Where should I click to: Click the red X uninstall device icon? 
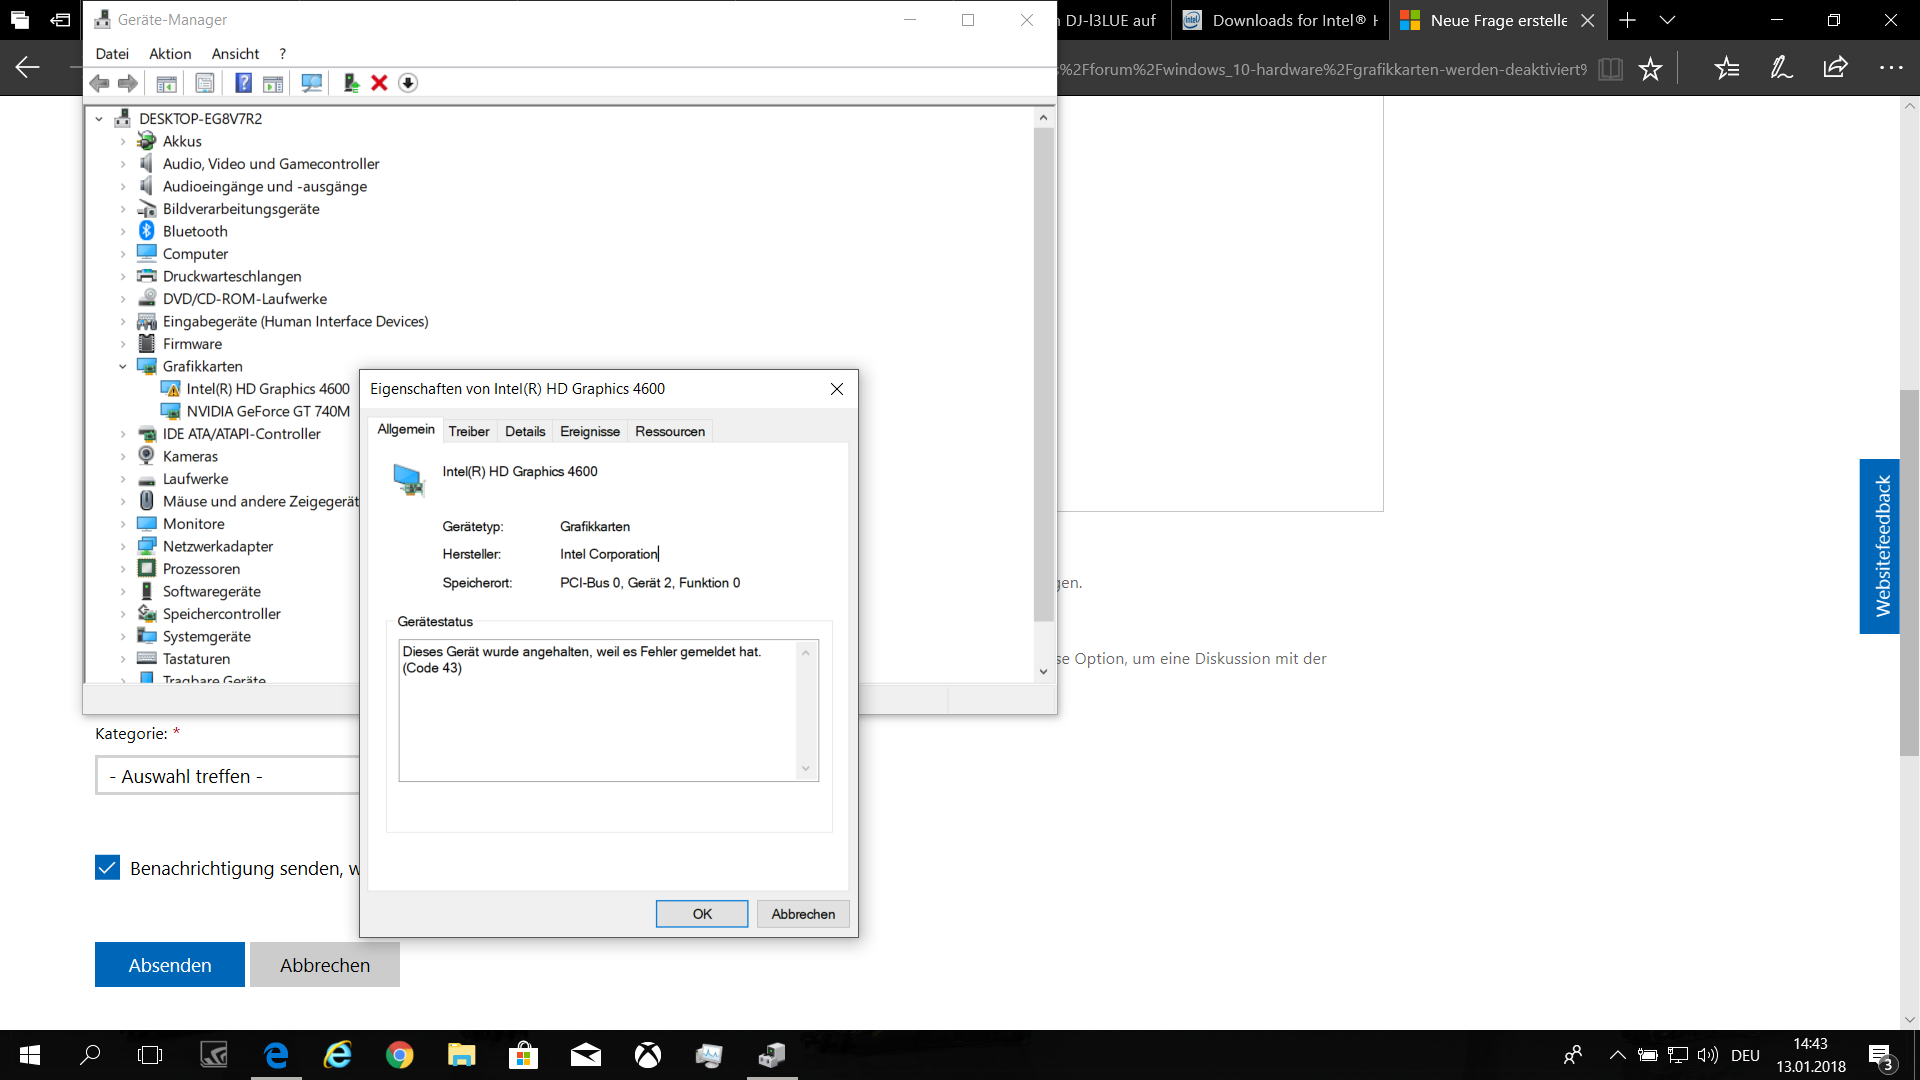point(379,83)
